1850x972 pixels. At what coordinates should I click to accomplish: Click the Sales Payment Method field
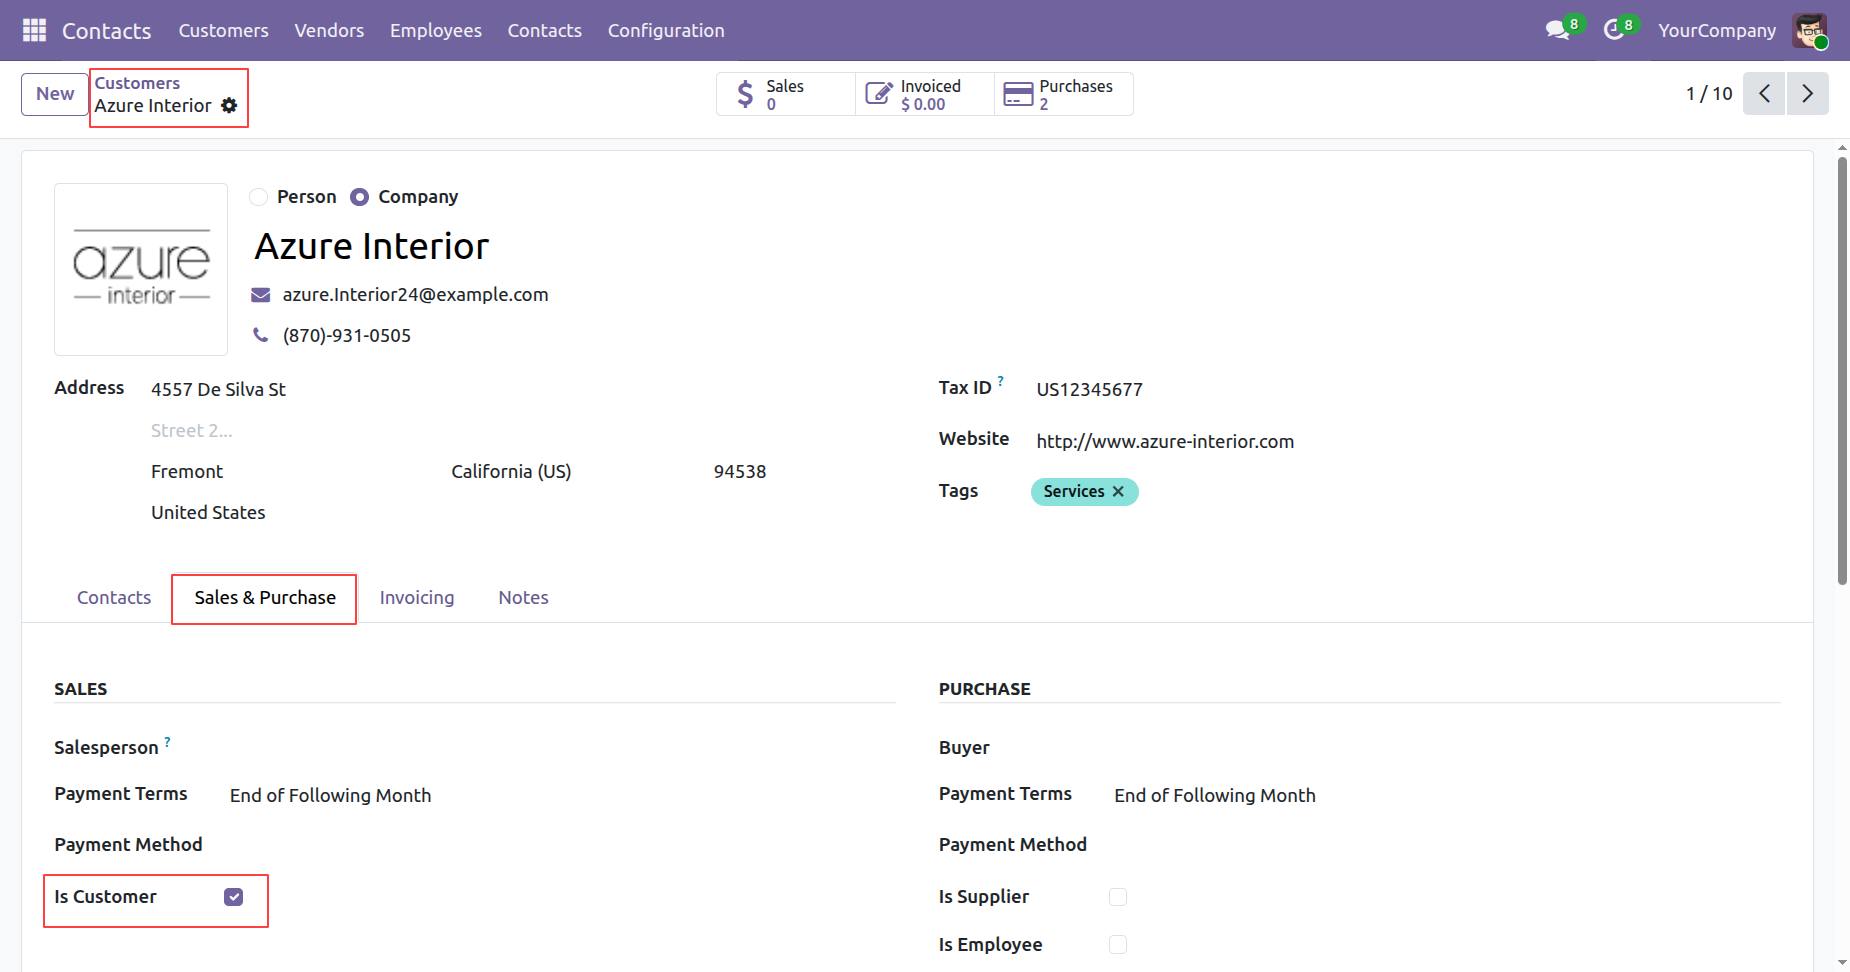pyautogui.click(x=562, y=845)
